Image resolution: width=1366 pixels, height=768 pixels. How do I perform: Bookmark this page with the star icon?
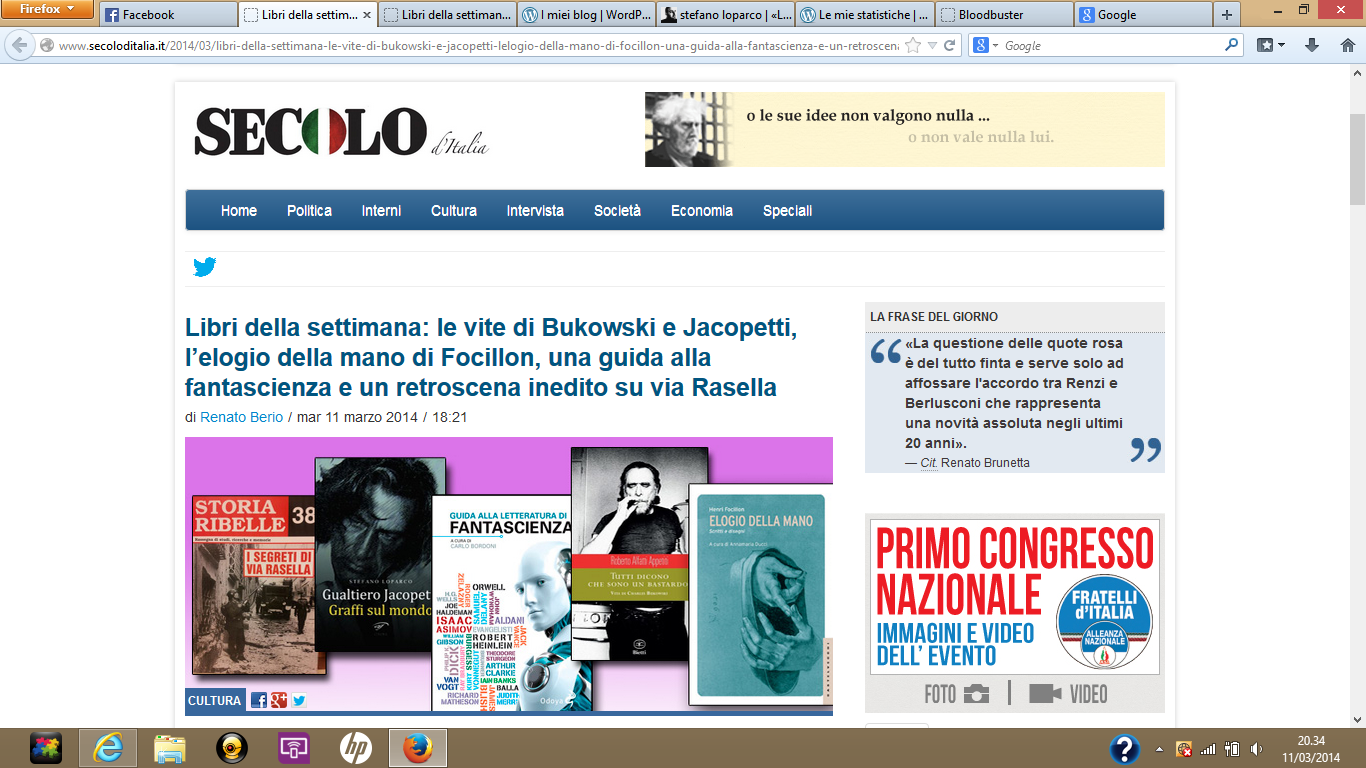coord(911,45)
